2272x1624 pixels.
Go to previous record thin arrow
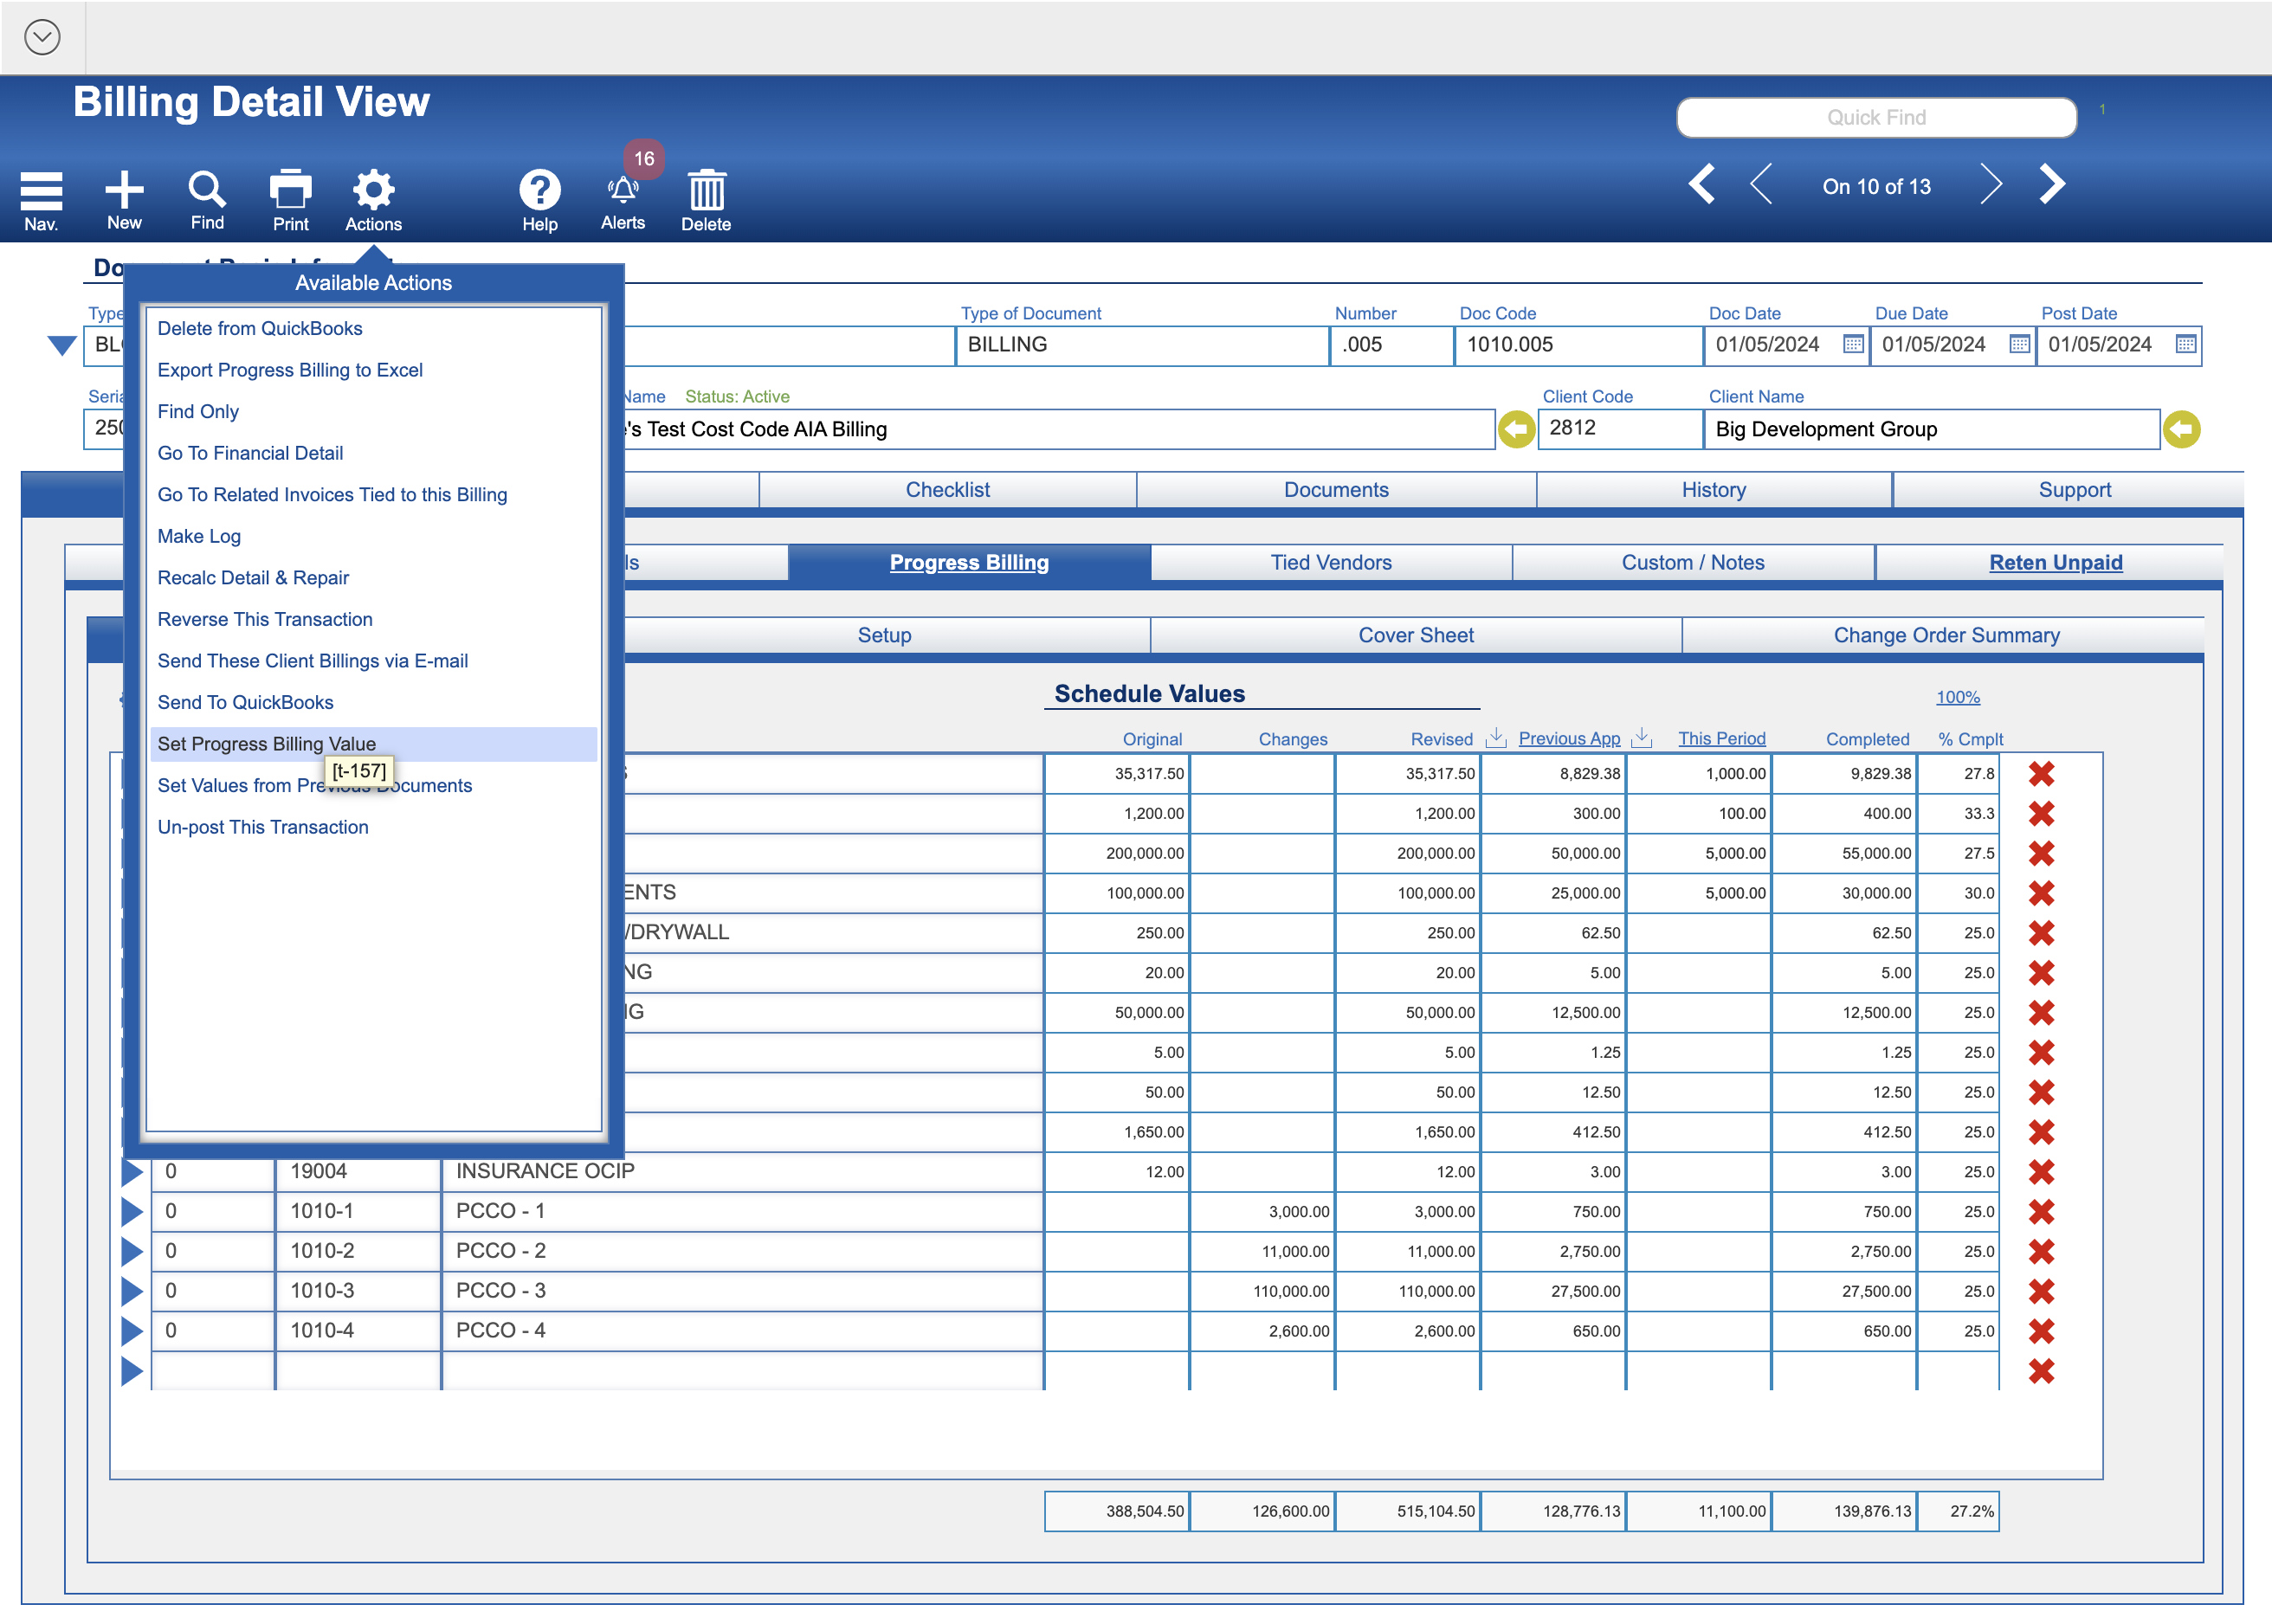tap(1761, 185)
